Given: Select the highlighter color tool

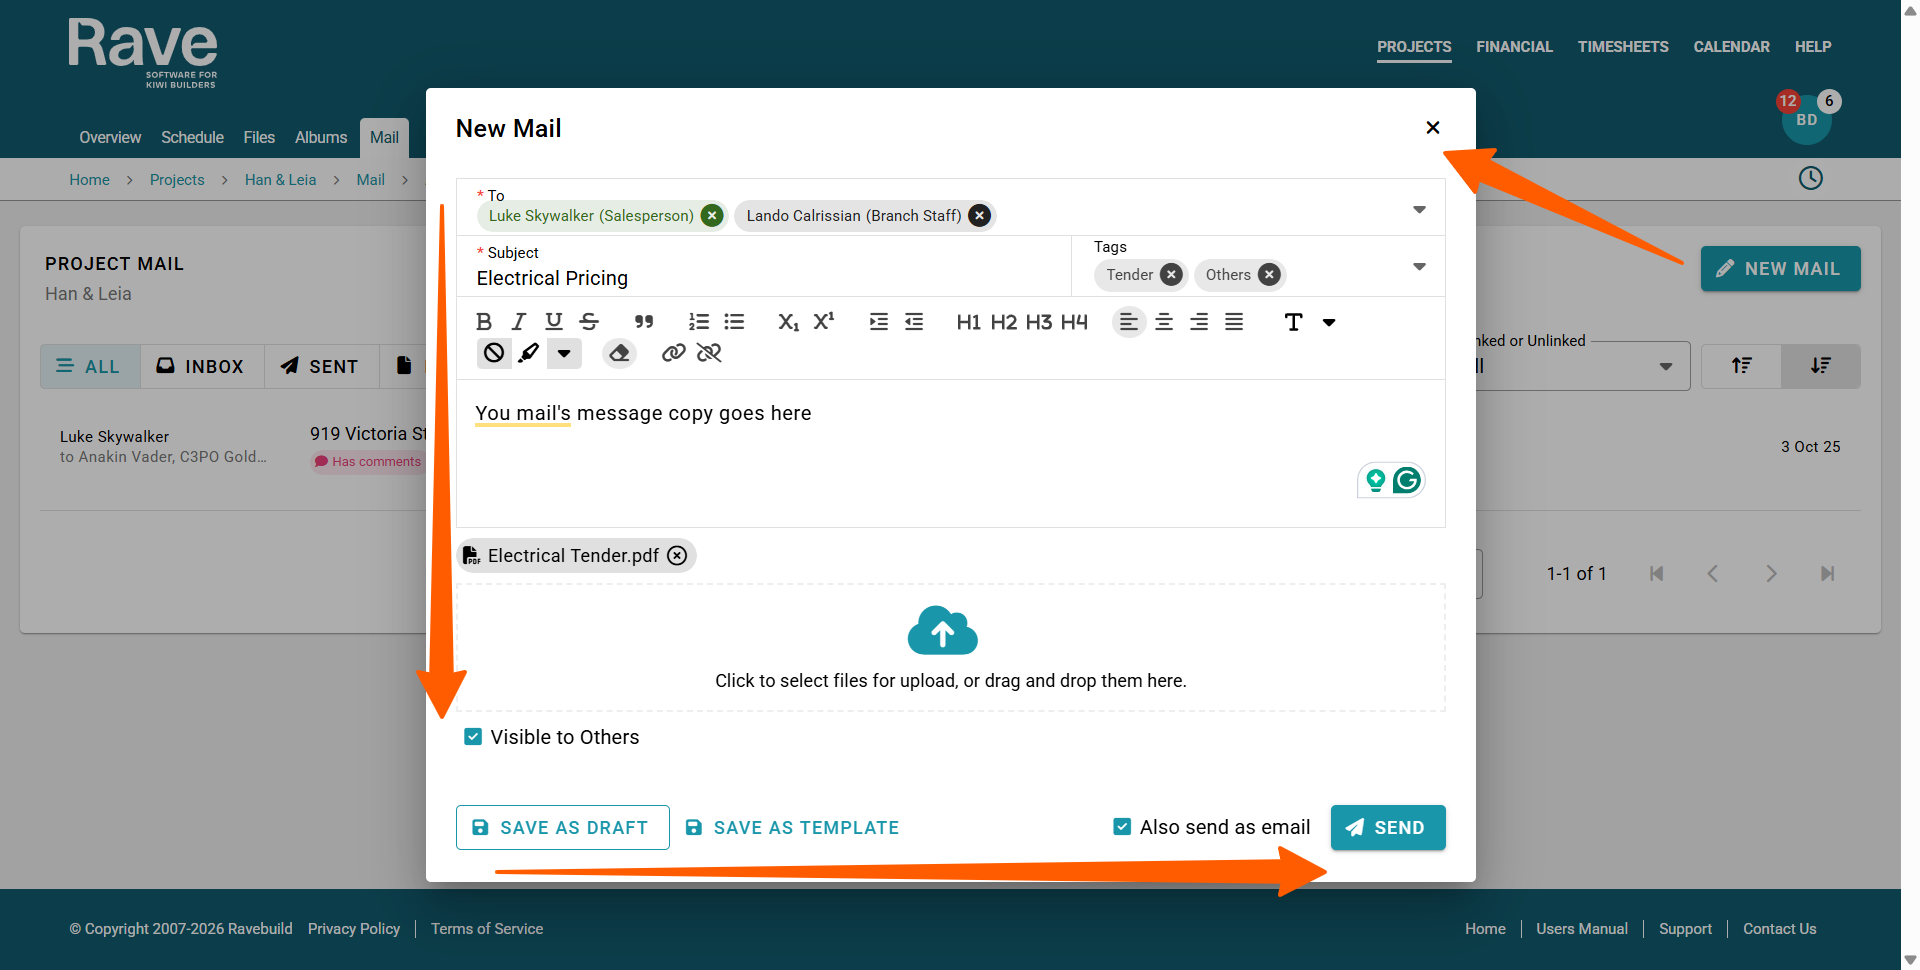Looking at the screenshot, I should click(529, 353).
